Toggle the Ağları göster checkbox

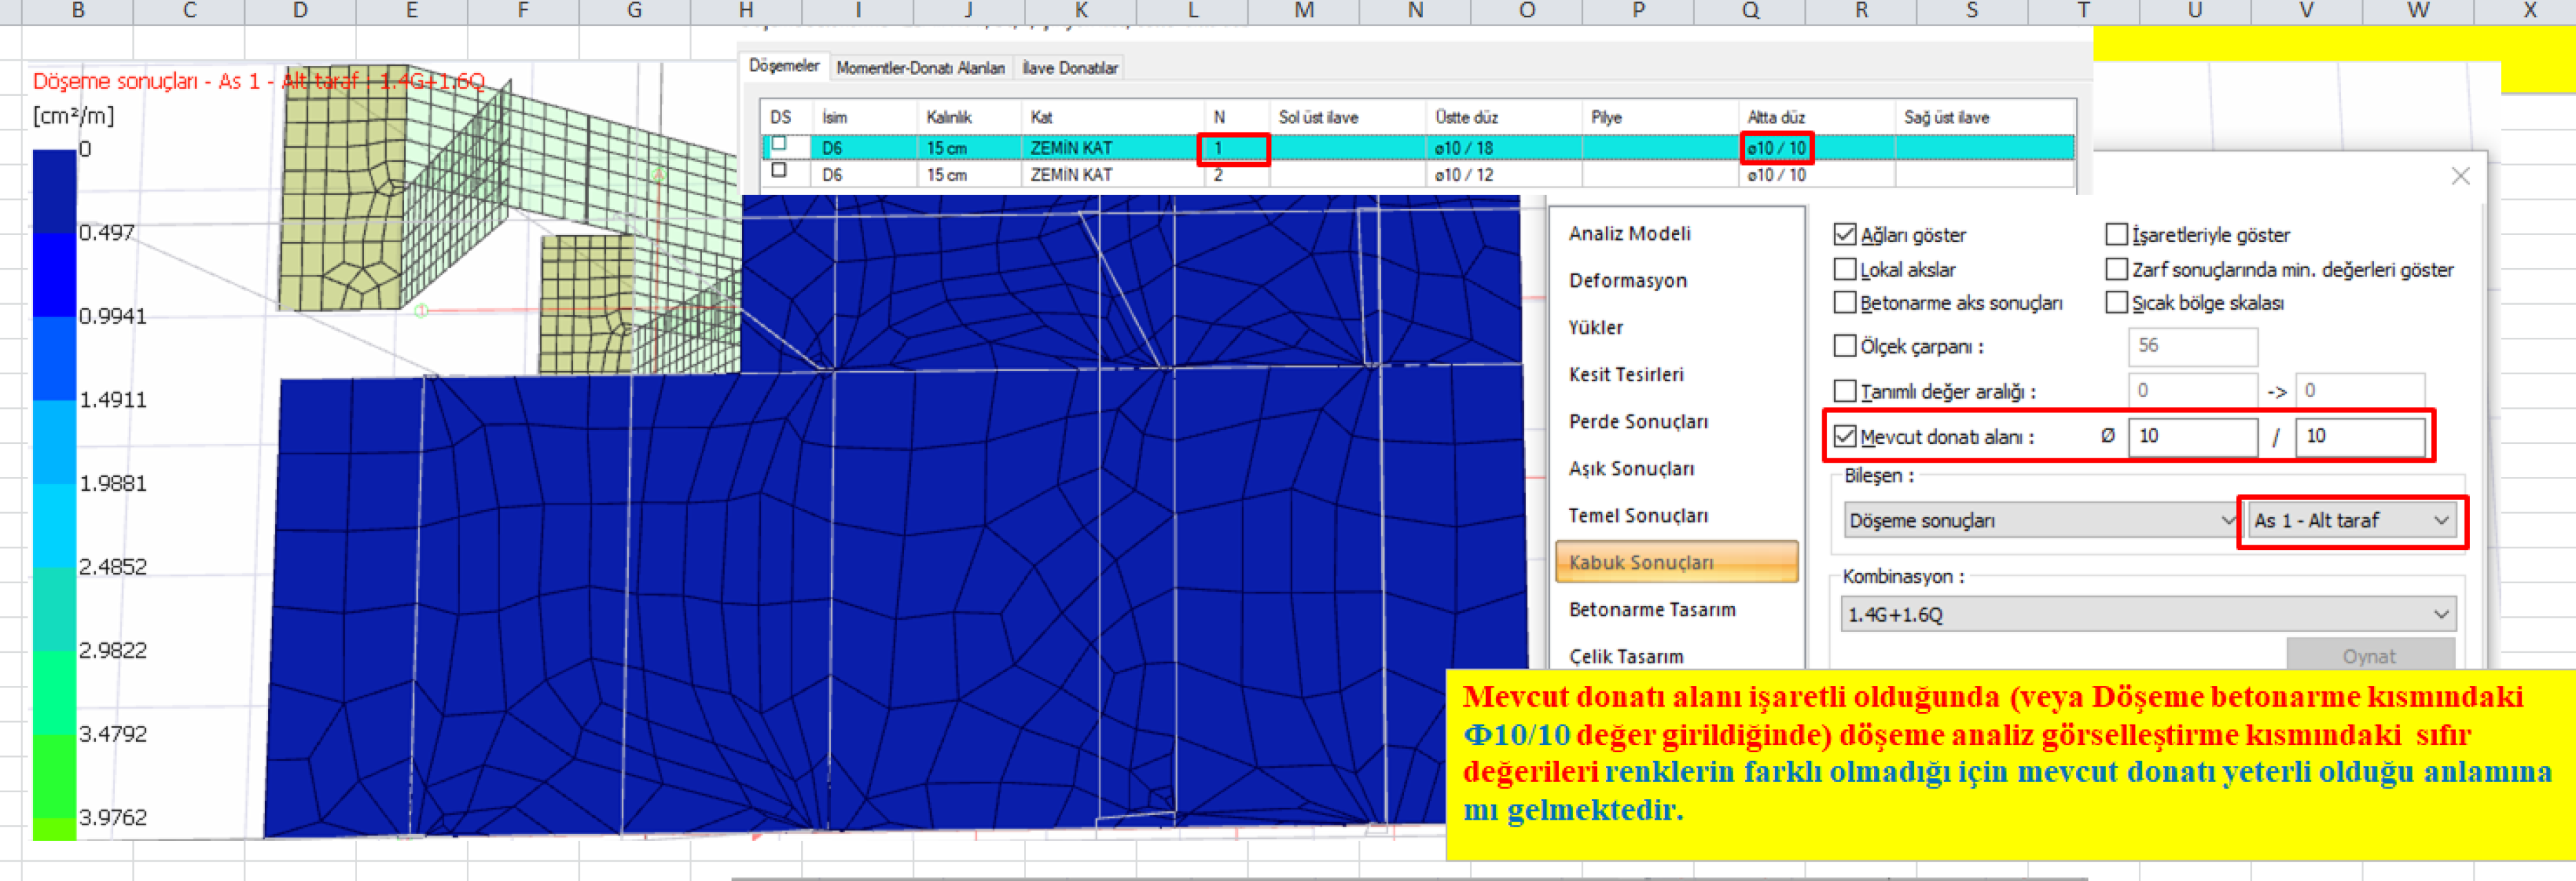click(x=1845, y=235)
